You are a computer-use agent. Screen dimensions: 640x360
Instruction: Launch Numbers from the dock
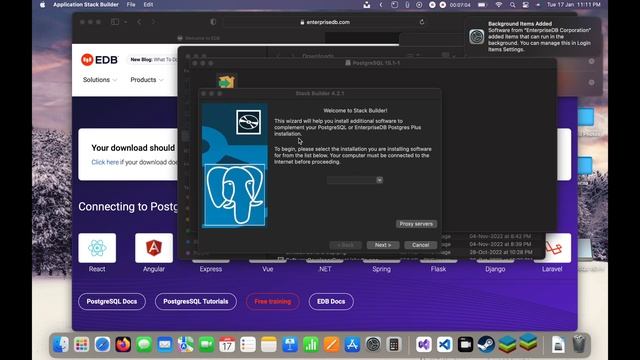pyautogui.click(x=311, y=345)
